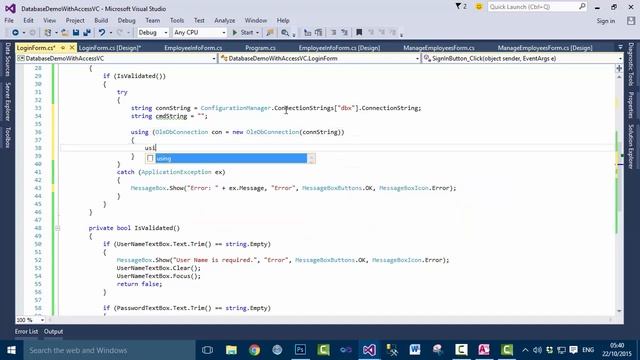
Task: Open the Help menu
Action: [283, 20]
